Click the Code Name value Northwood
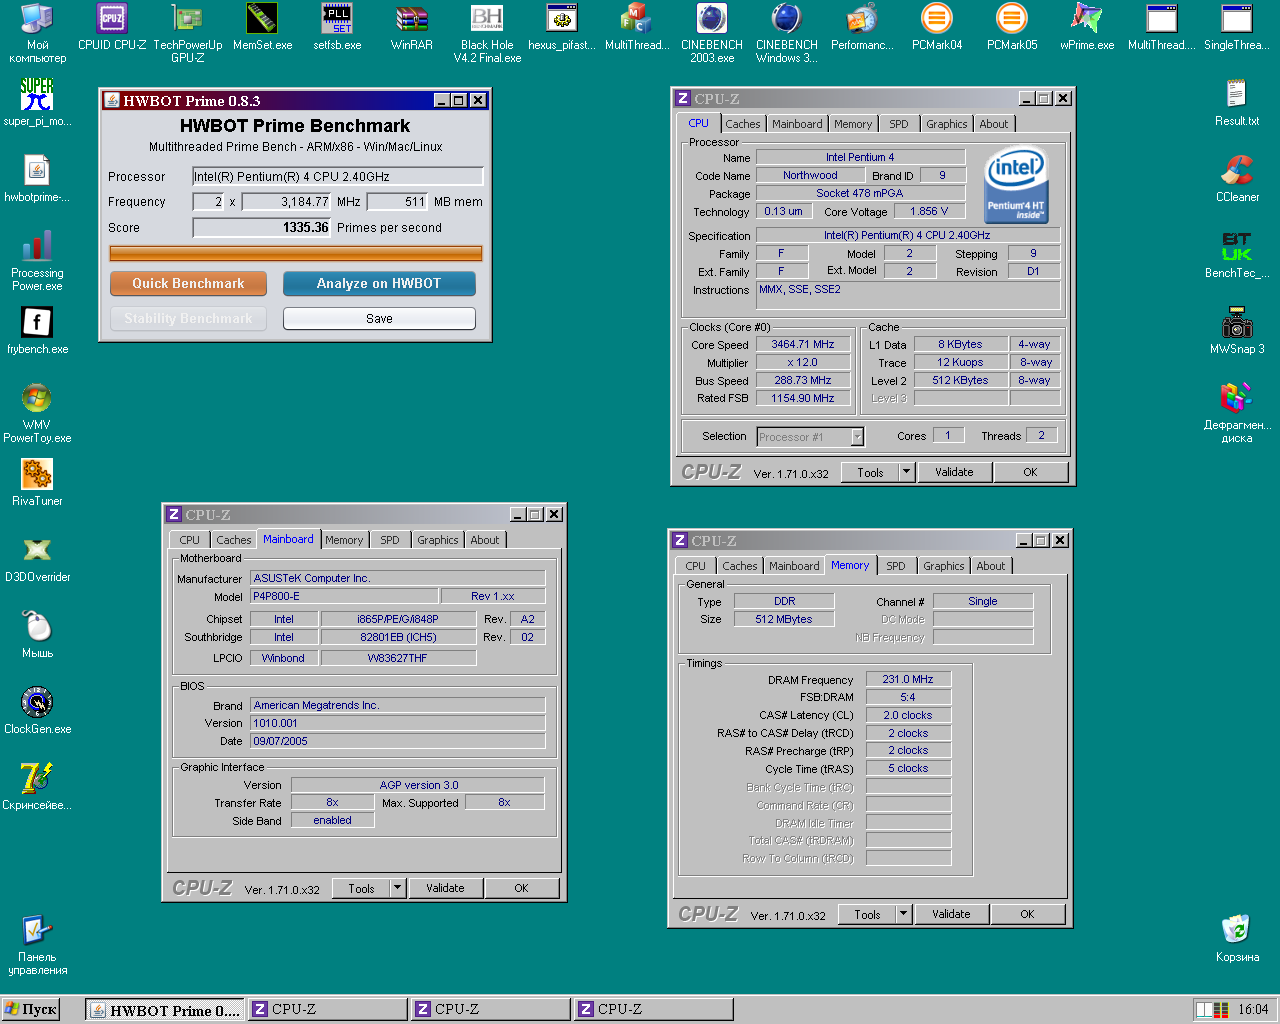The width and height of the screenshot is (1280, 1024). tap(811, 175)
